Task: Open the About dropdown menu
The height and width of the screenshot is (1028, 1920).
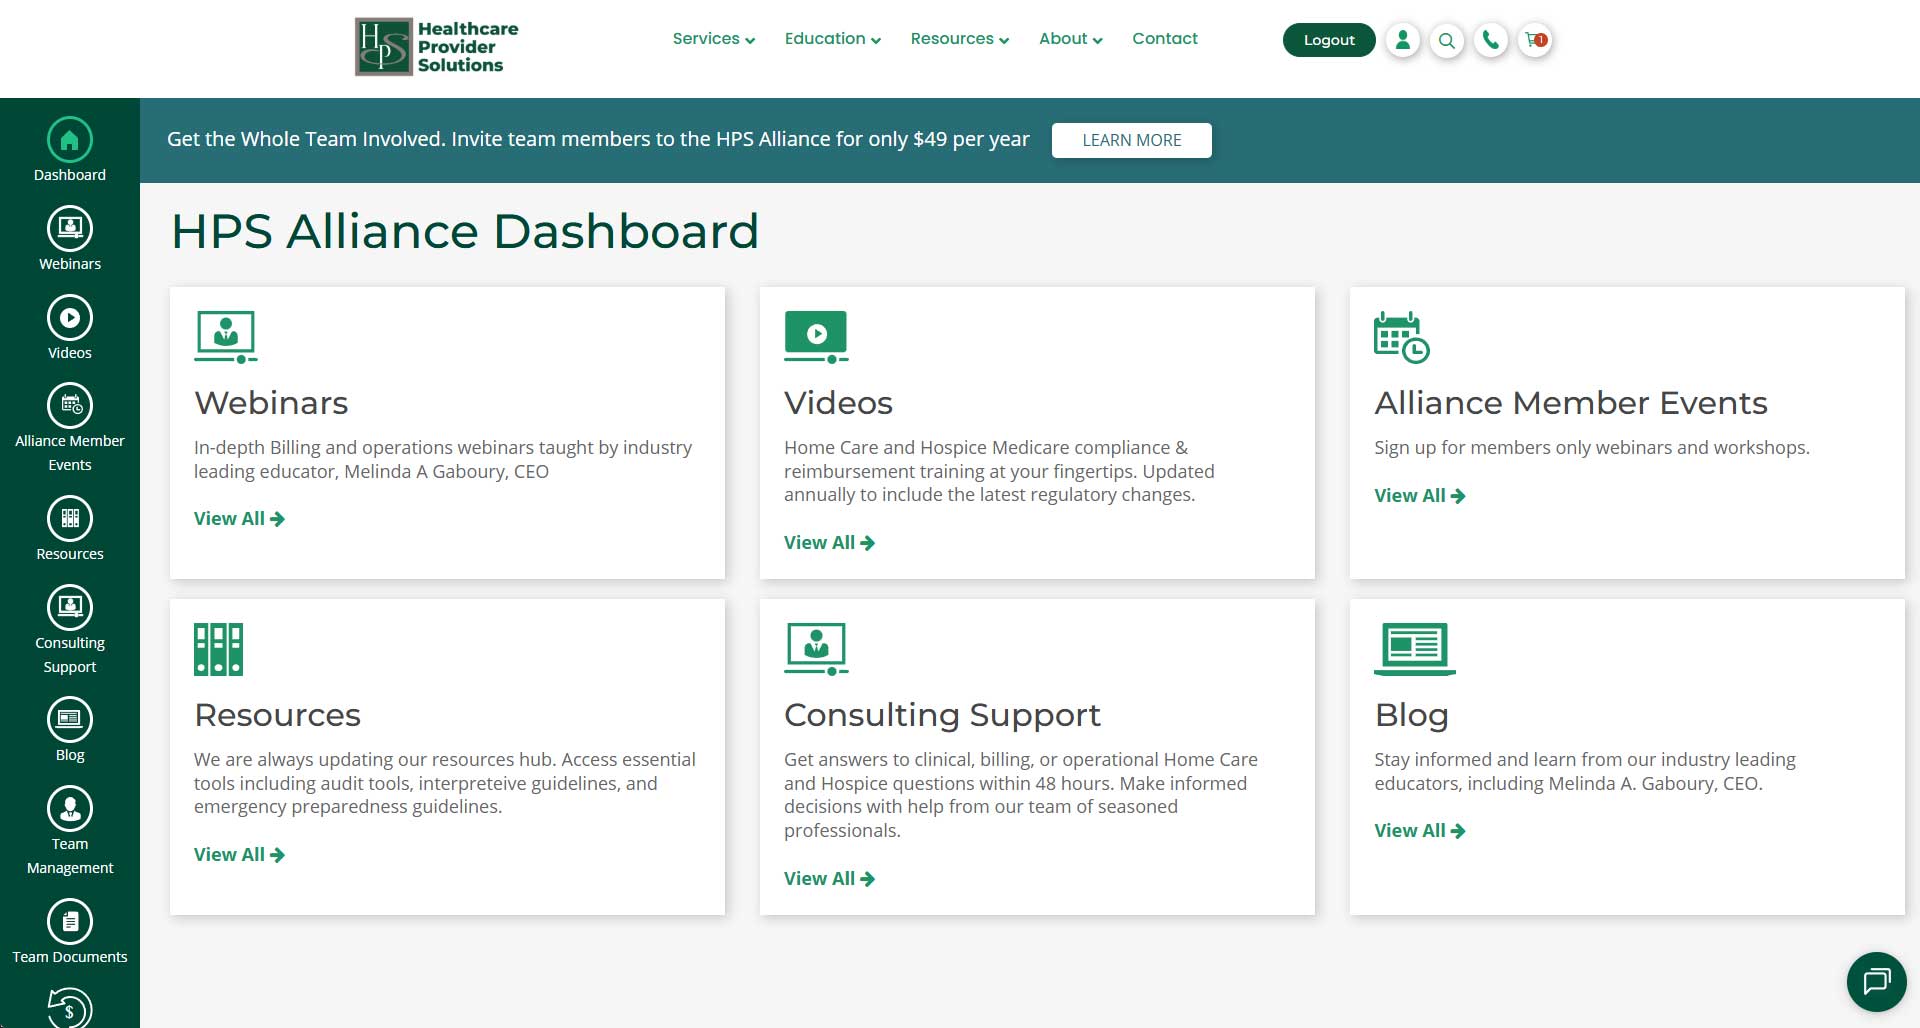Action: (x=1063, y=38)
